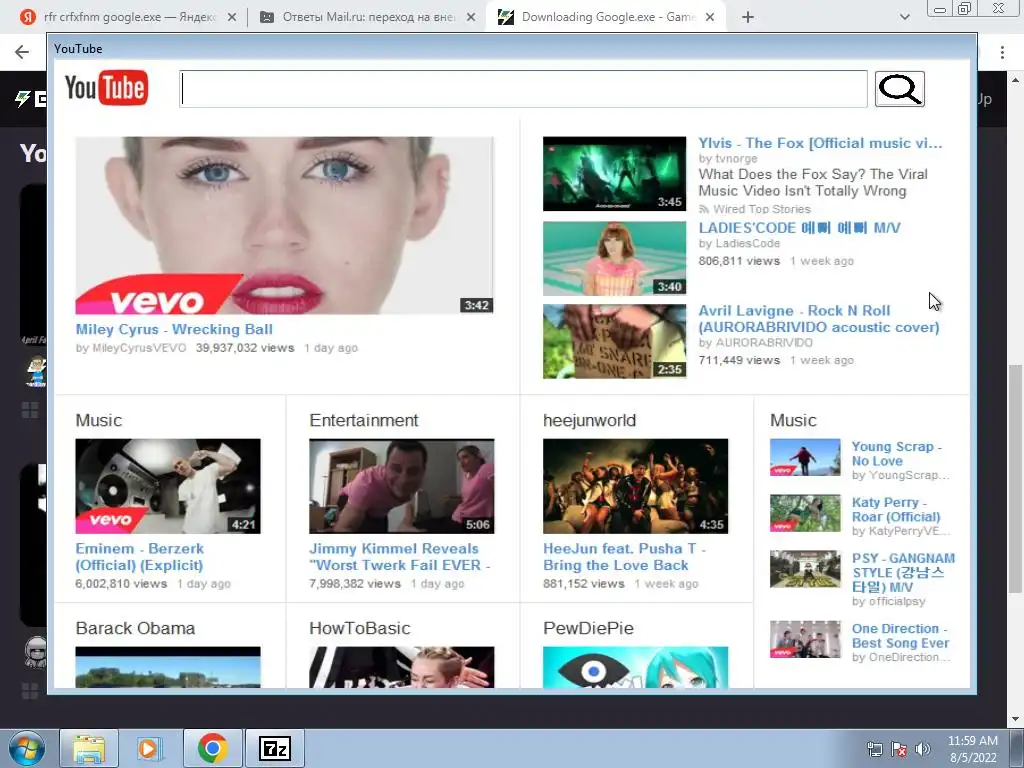This screenshot has width=1024, height=768.
Task: Open the Eminem - Berzerk (Official) title link
Action: pyautogui.click(x=140, y=557)
